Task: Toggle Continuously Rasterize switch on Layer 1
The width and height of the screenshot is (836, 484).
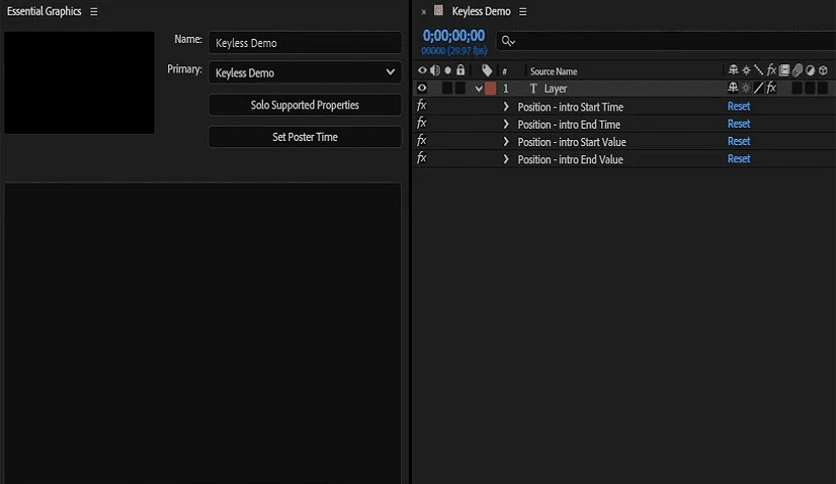Action: [x=746, y=88]
